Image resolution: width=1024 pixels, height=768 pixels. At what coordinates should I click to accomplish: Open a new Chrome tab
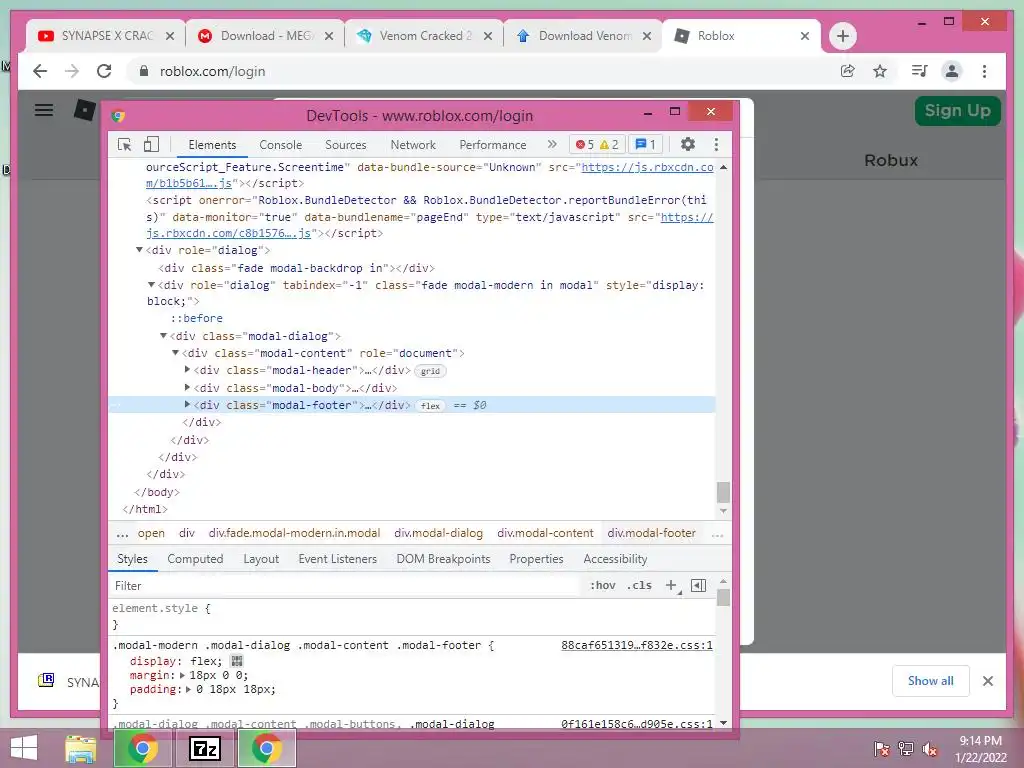[x=842, y=36]
